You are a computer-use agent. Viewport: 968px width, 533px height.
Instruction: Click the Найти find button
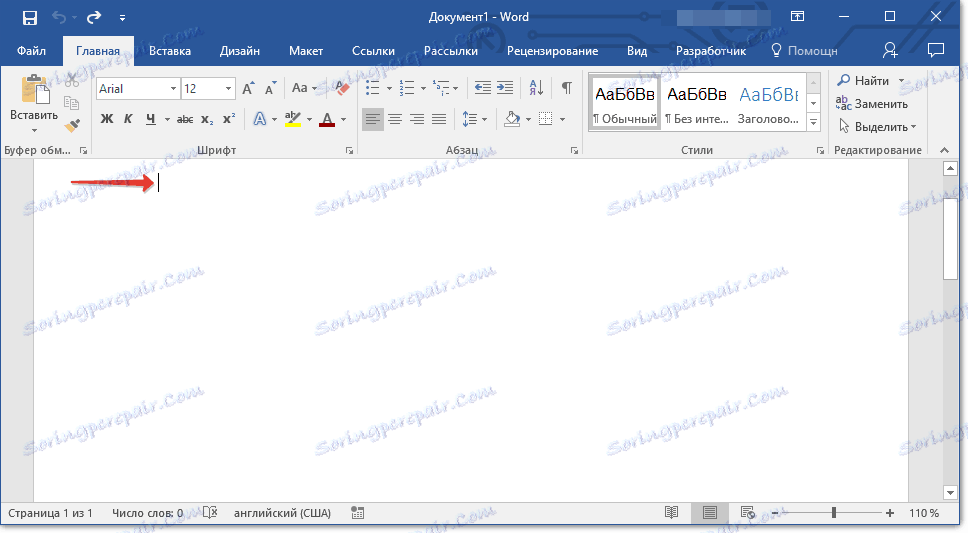[x=863, y=81]
